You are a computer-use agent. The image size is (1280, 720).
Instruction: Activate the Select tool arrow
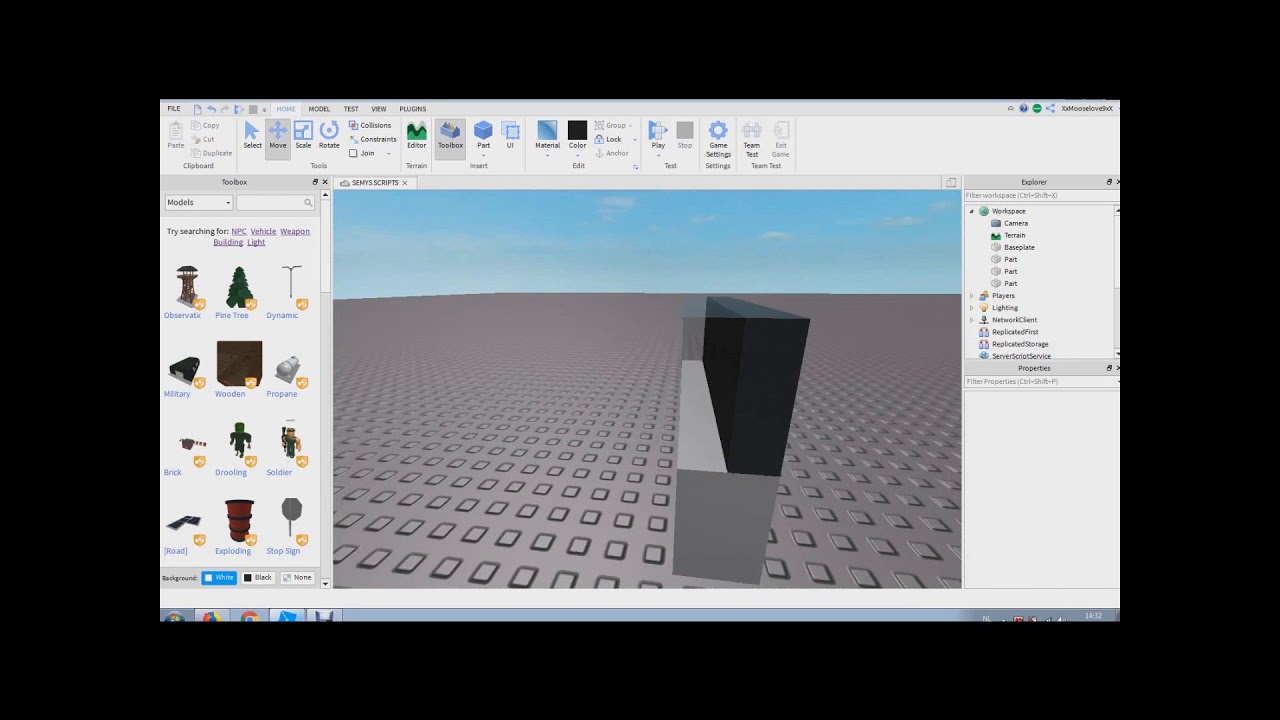252,135
